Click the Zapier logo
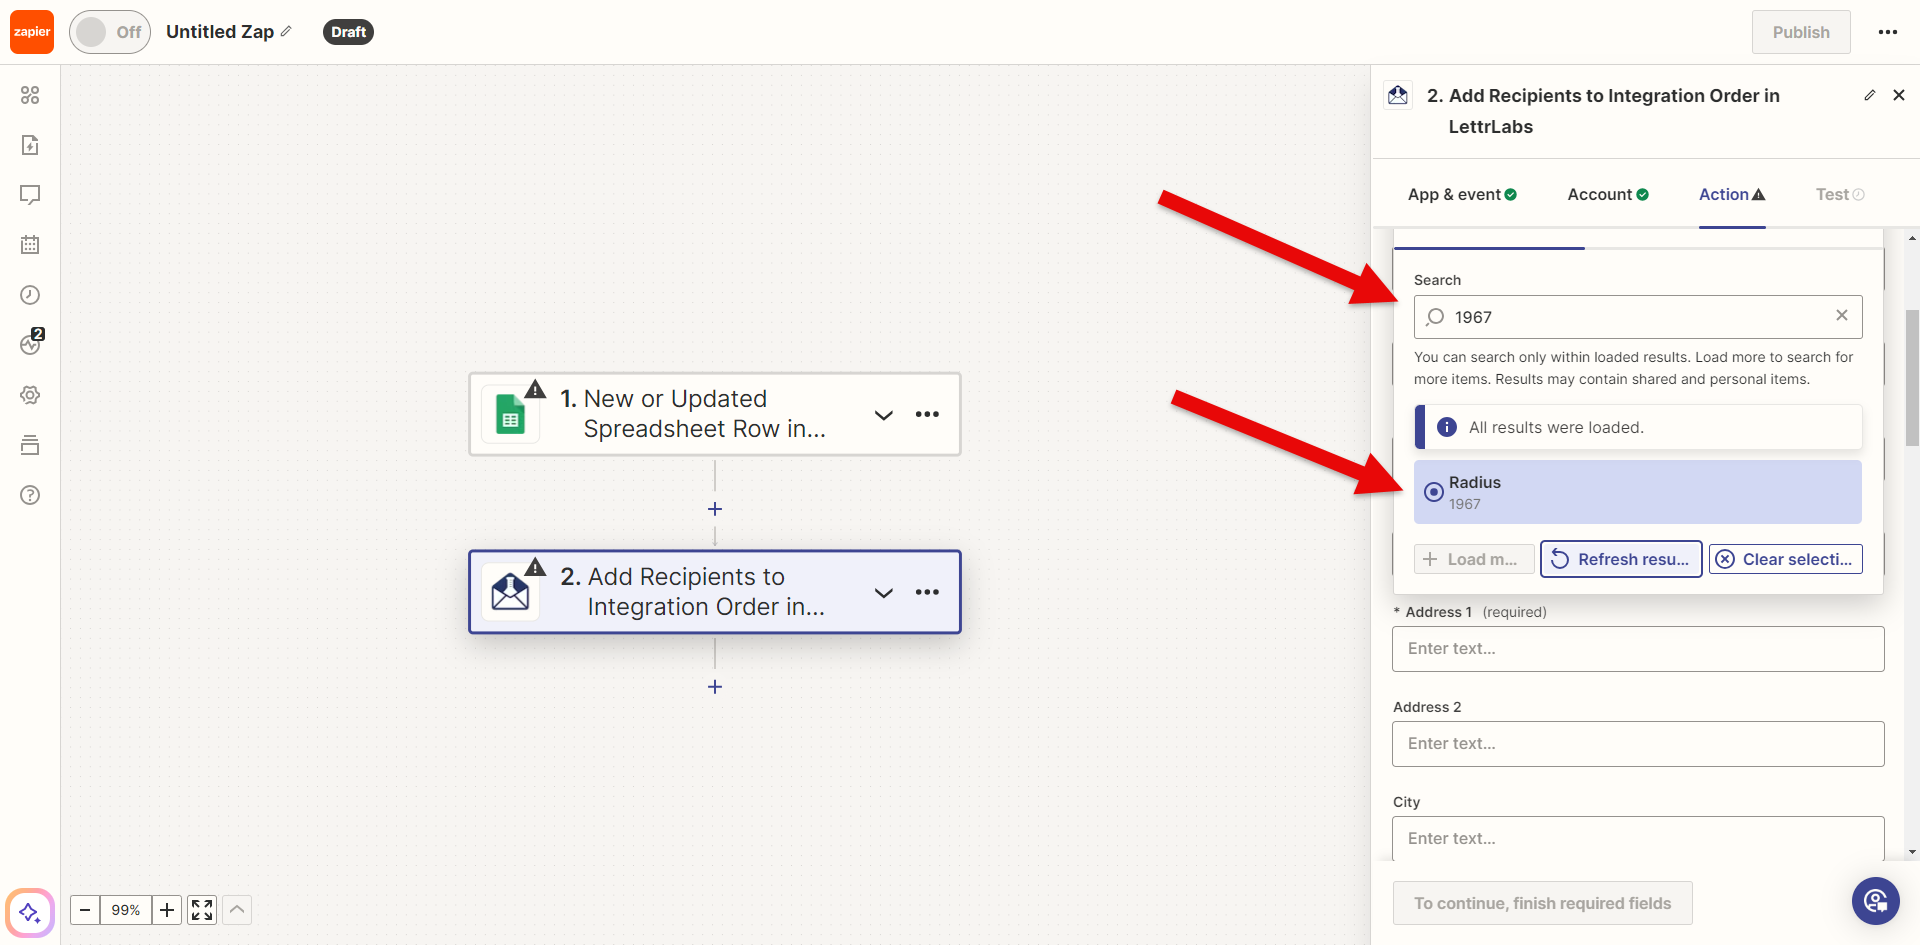The image size is (1920, 945). [32, 32]
